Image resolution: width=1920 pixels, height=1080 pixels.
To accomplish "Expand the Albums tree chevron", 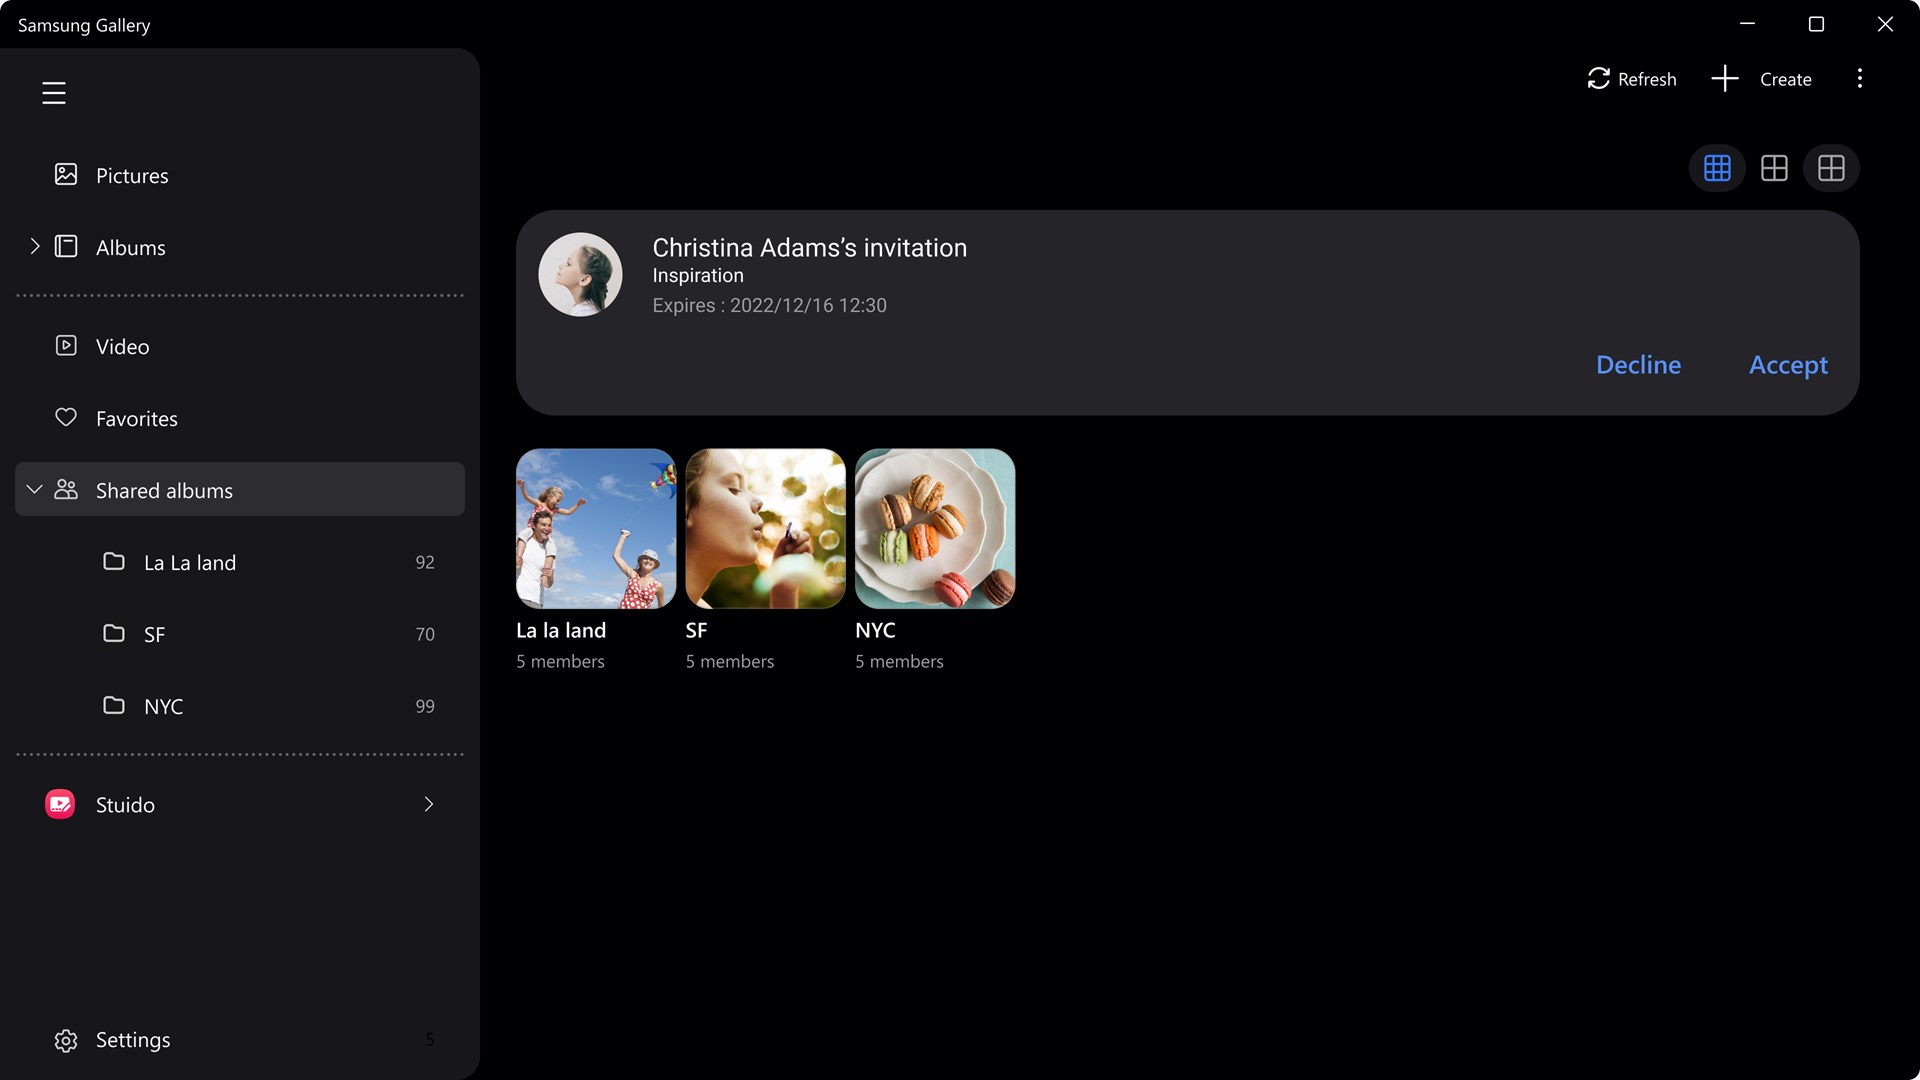I will point(35,246).
